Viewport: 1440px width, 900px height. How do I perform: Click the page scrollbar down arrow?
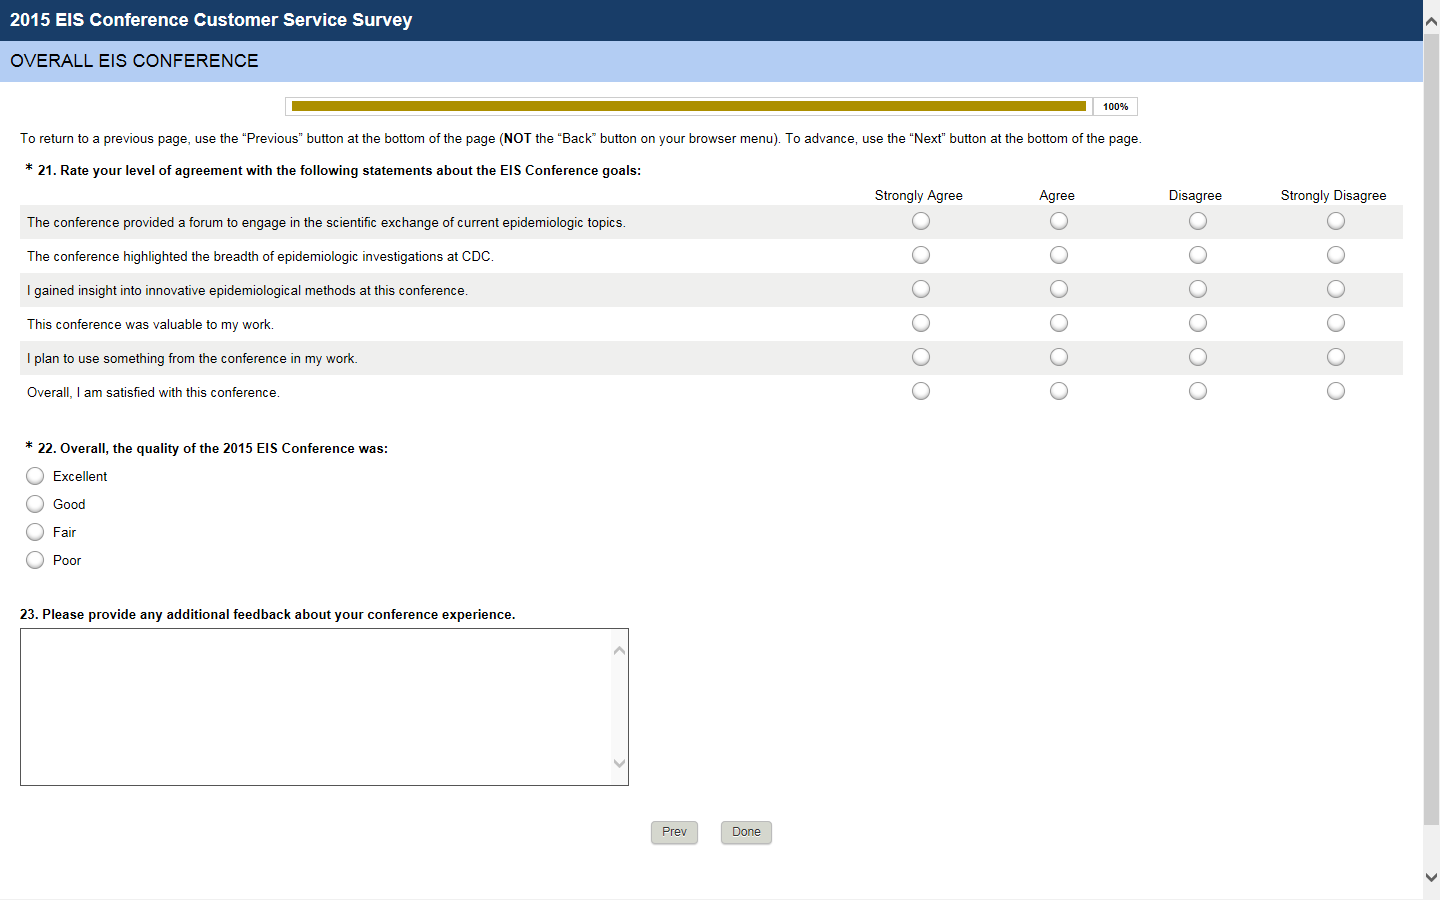[x=1431, y=877]
